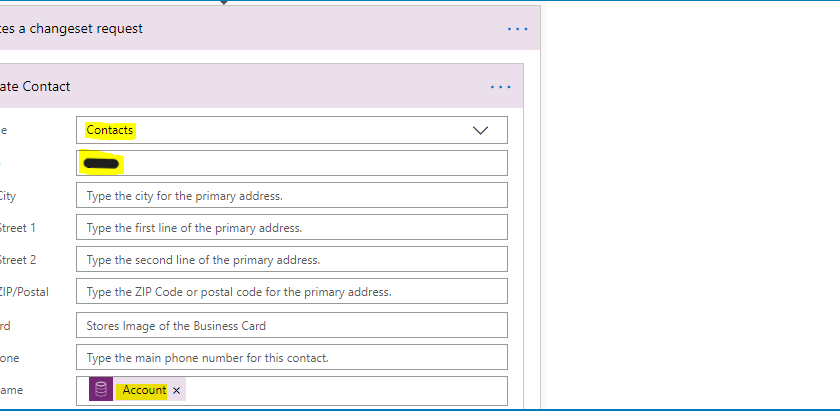Click the ZIP/Postal field label
Image resolution: width=840 pixels, height=413 pixels.
coord(24,292)
